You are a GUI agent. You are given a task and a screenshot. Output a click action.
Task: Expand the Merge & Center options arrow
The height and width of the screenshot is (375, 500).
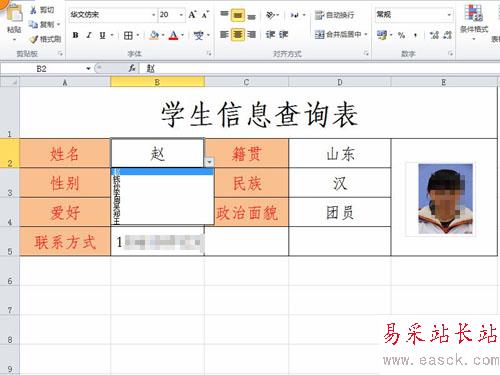click(366, 34)
